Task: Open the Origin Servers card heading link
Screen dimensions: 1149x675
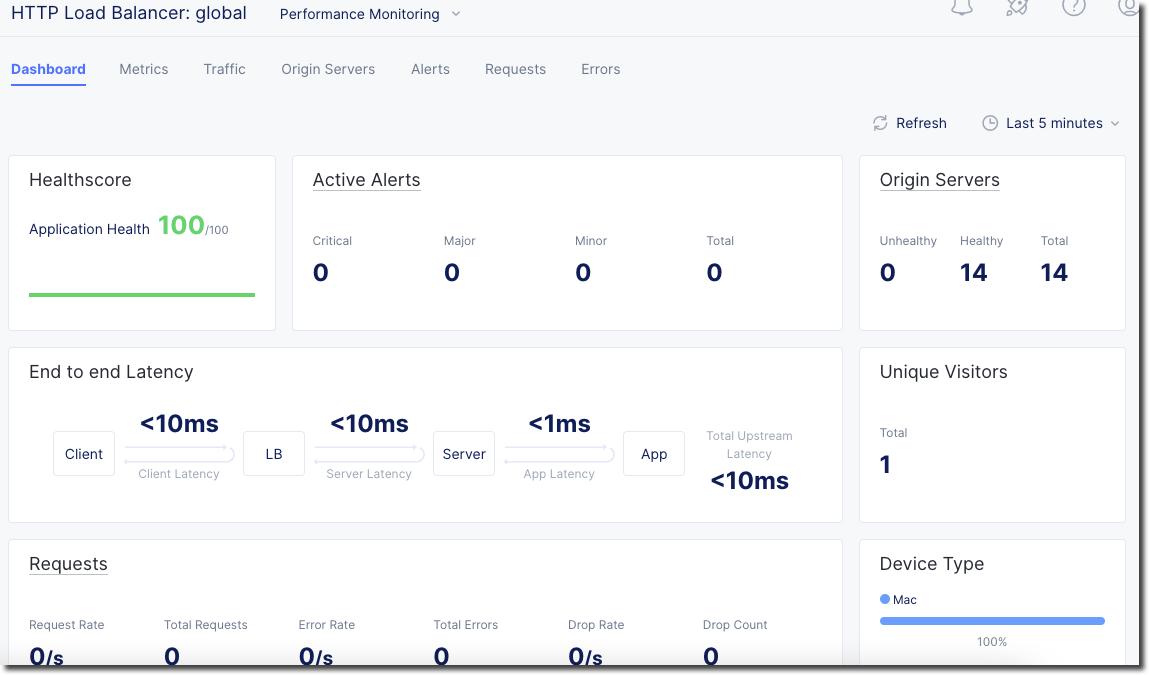Action: pos(939,180)
